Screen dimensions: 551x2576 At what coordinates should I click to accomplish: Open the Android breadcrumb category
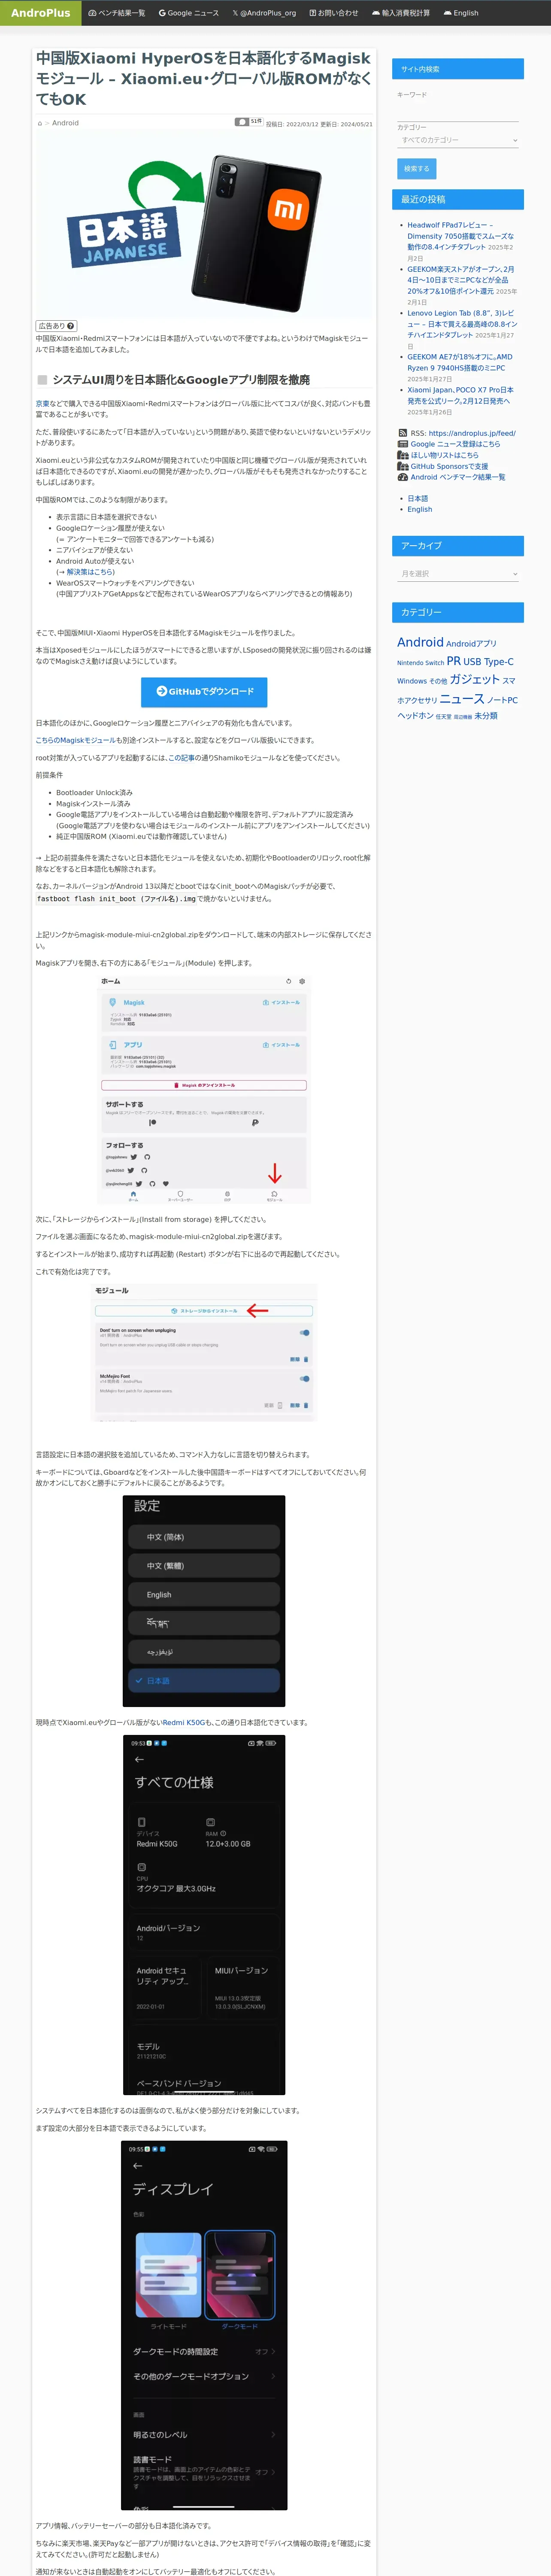click(65, 123)
